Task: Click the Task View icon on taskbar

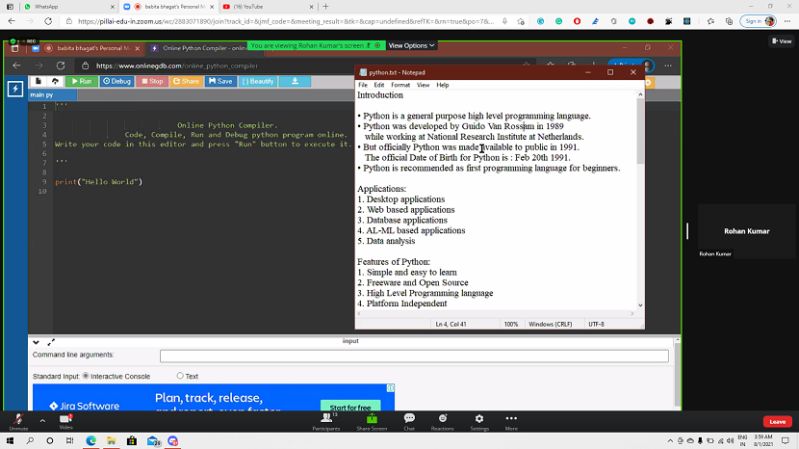Action: (x=69, y=441)
